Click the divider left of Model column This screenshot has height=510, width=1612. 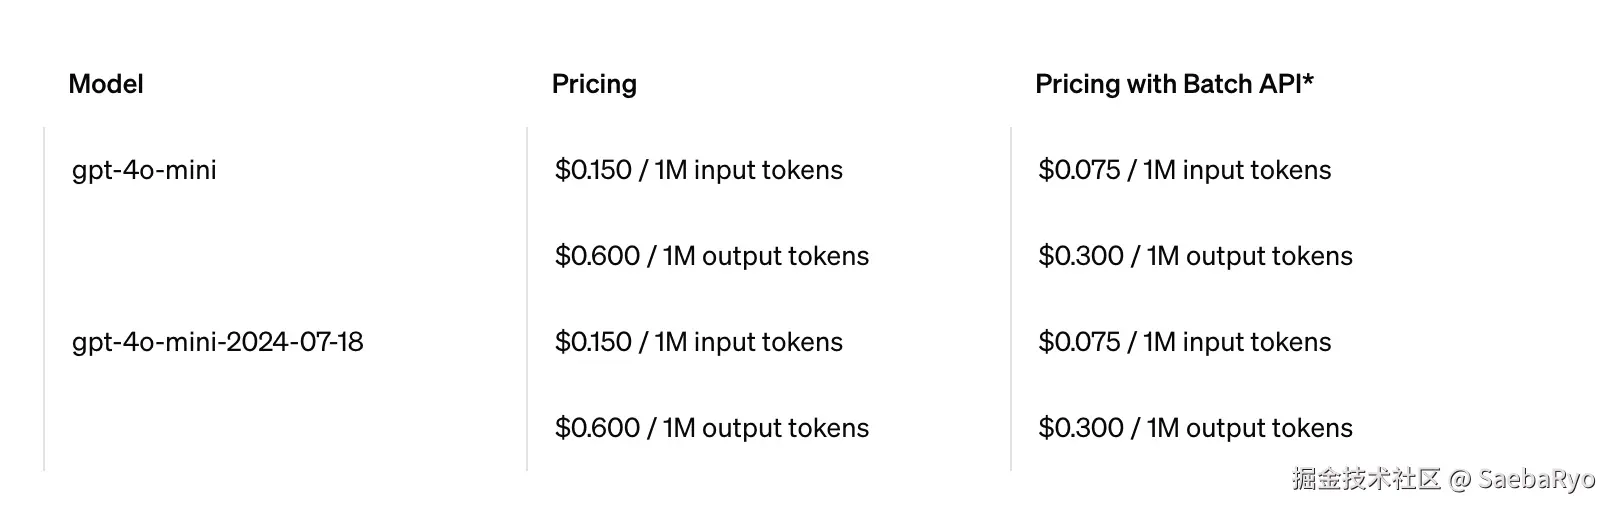tap(44, 298)
